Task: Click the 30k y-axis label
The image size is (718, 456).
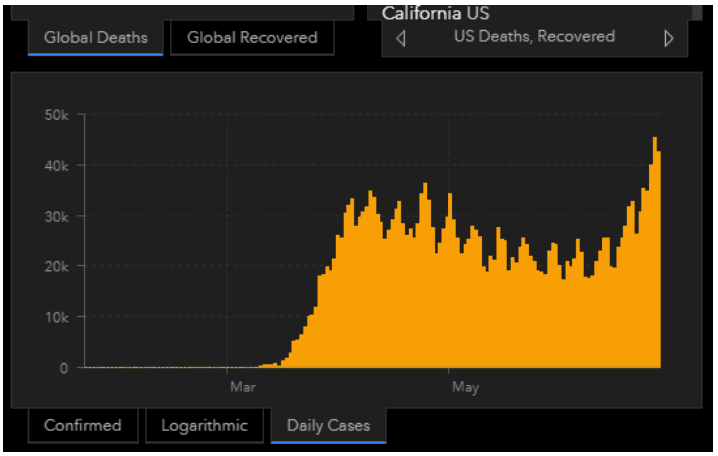Action: tap(56, 216)
